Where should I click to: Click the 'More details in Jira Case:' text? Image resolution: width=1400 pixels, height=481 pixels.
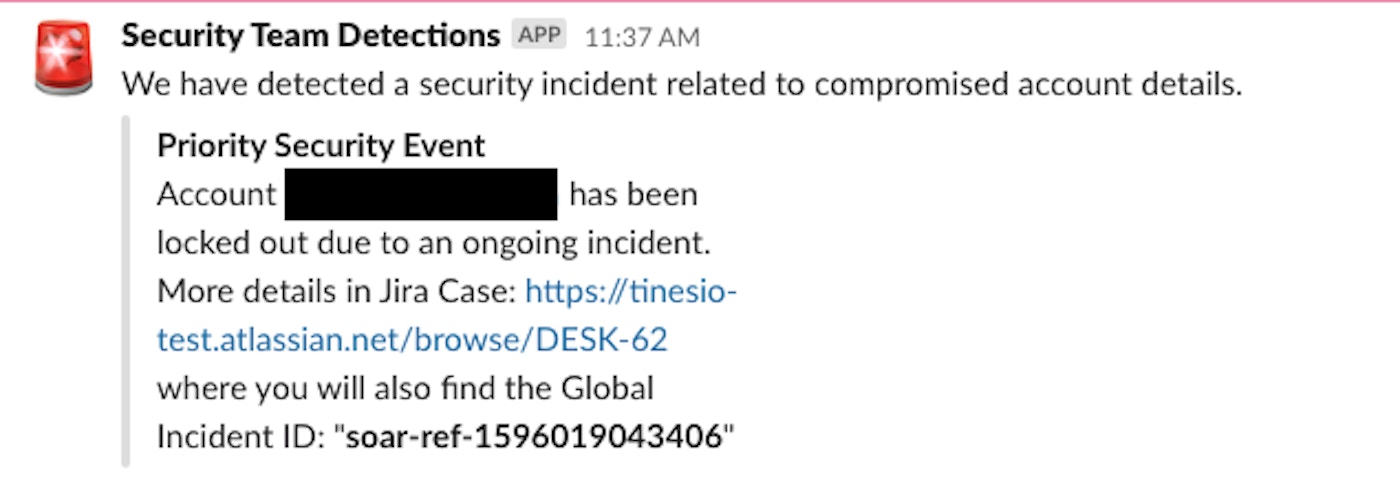(336, 292)
